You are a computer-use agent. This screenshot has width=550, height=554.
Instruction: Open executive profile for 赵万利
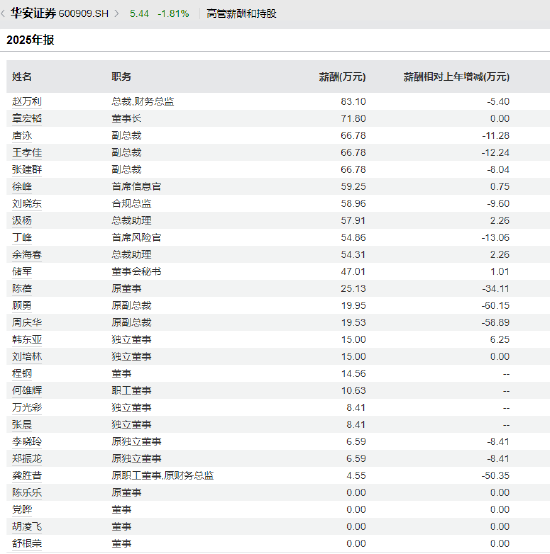point(27,102)
